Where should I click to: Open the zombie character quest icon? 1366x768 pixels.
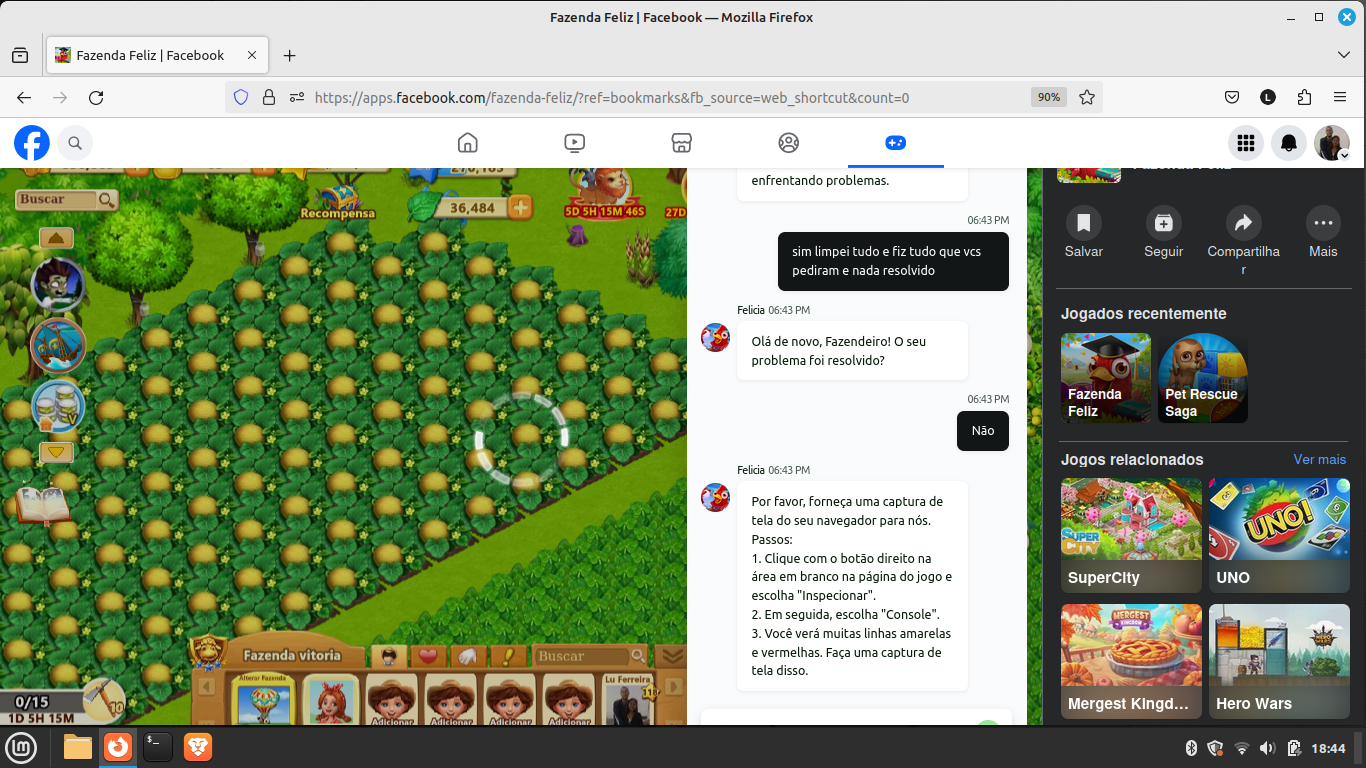(58, 284)
